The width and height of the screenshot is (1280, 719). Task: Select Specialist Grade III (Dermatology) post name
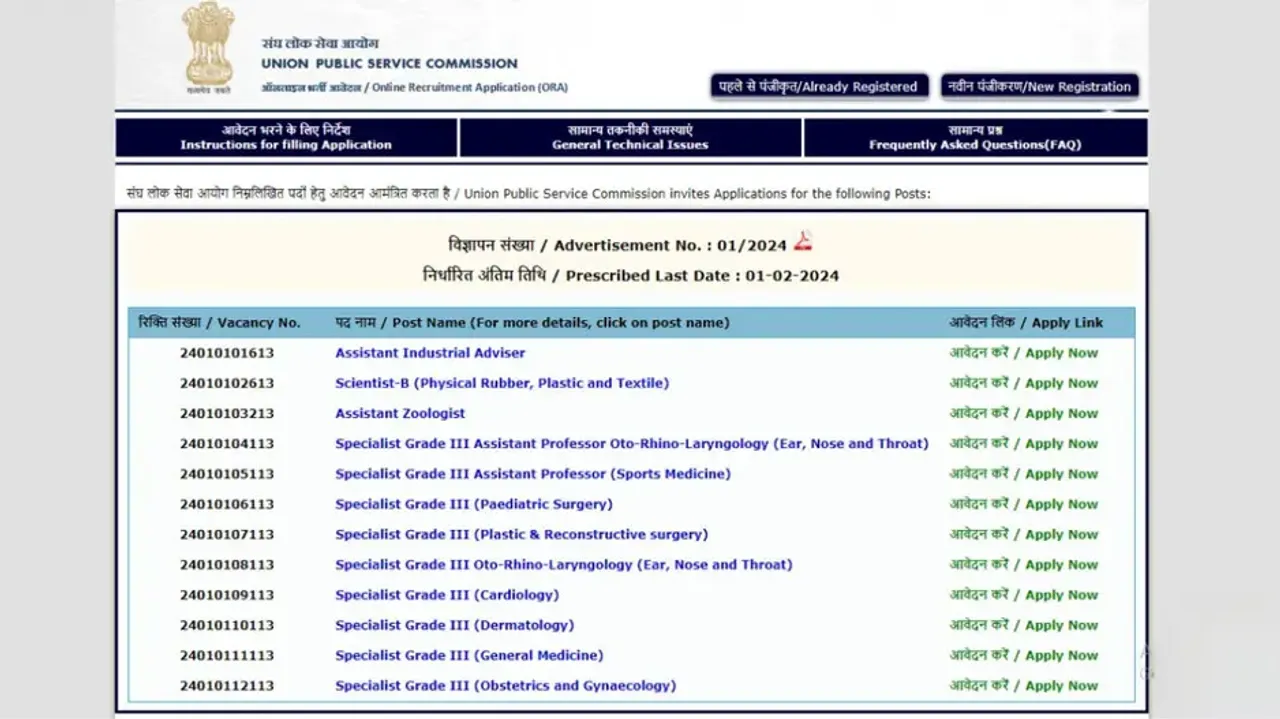(455, 625)
